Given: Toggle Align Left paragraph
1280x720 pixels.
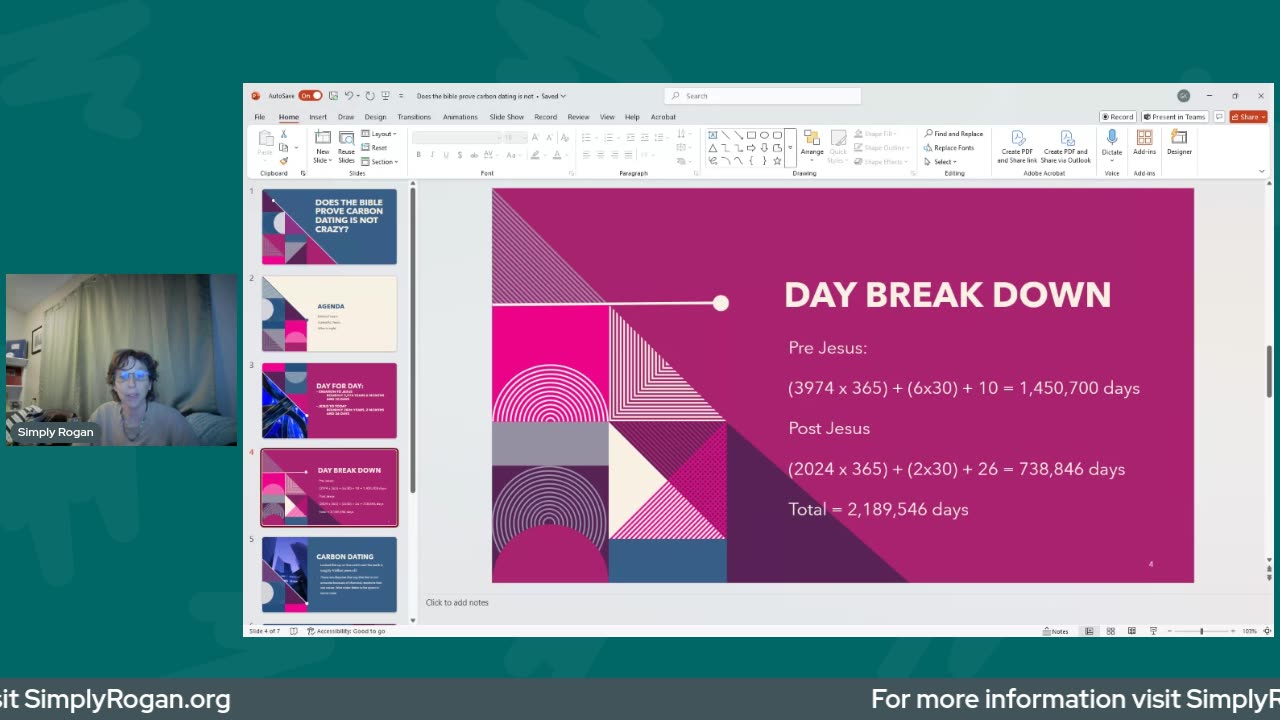Looking at the screenshot, I should click(587, 155).
